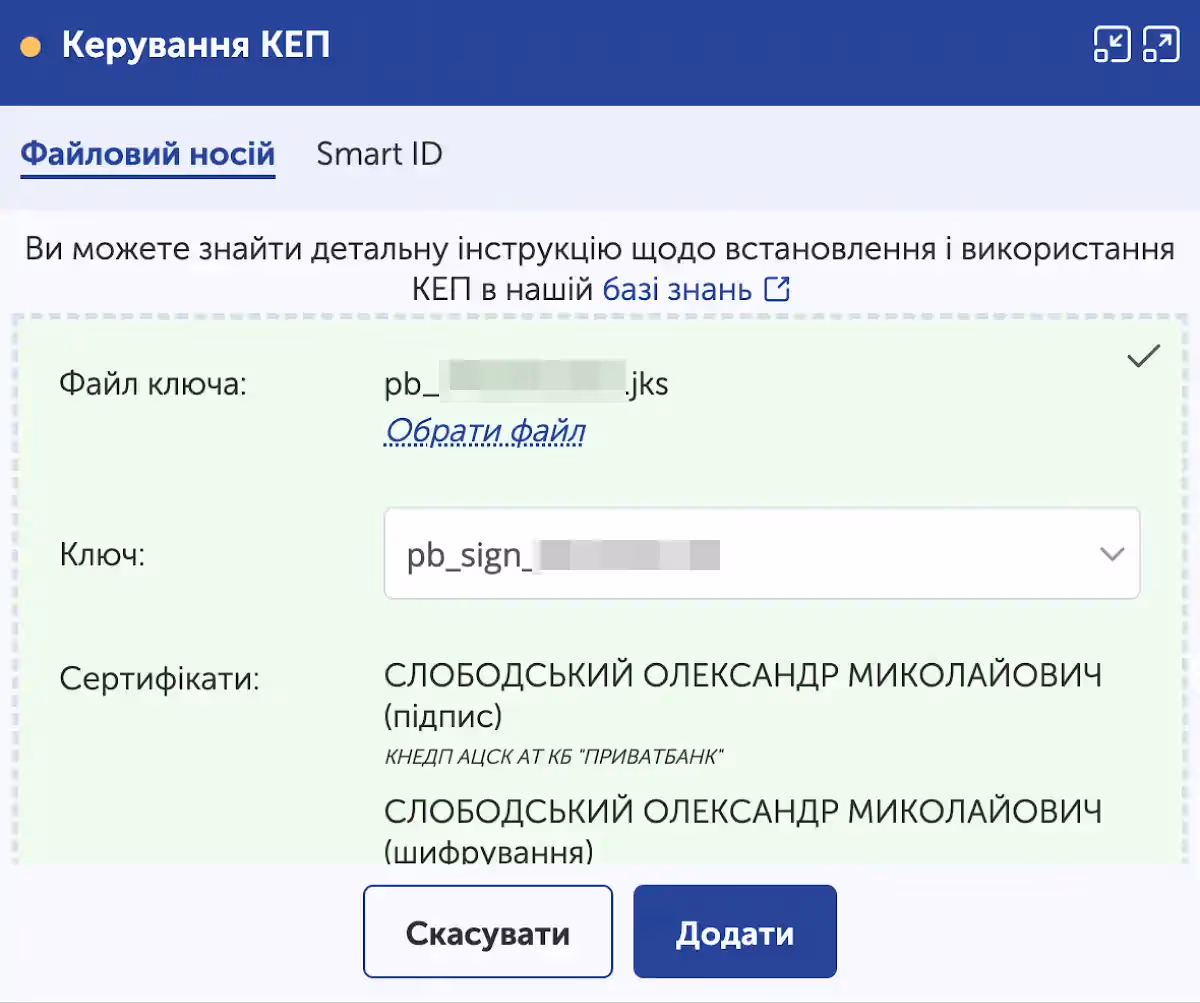Switch to the Smart ID tab
Viewport: 1200px width, 1003px height.
(379, 154)
